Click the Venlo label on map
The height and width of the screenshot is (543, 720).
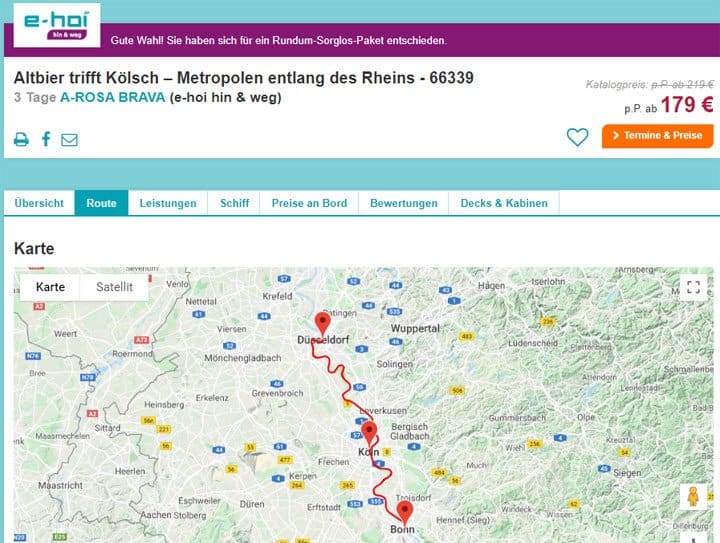(177, 284)
